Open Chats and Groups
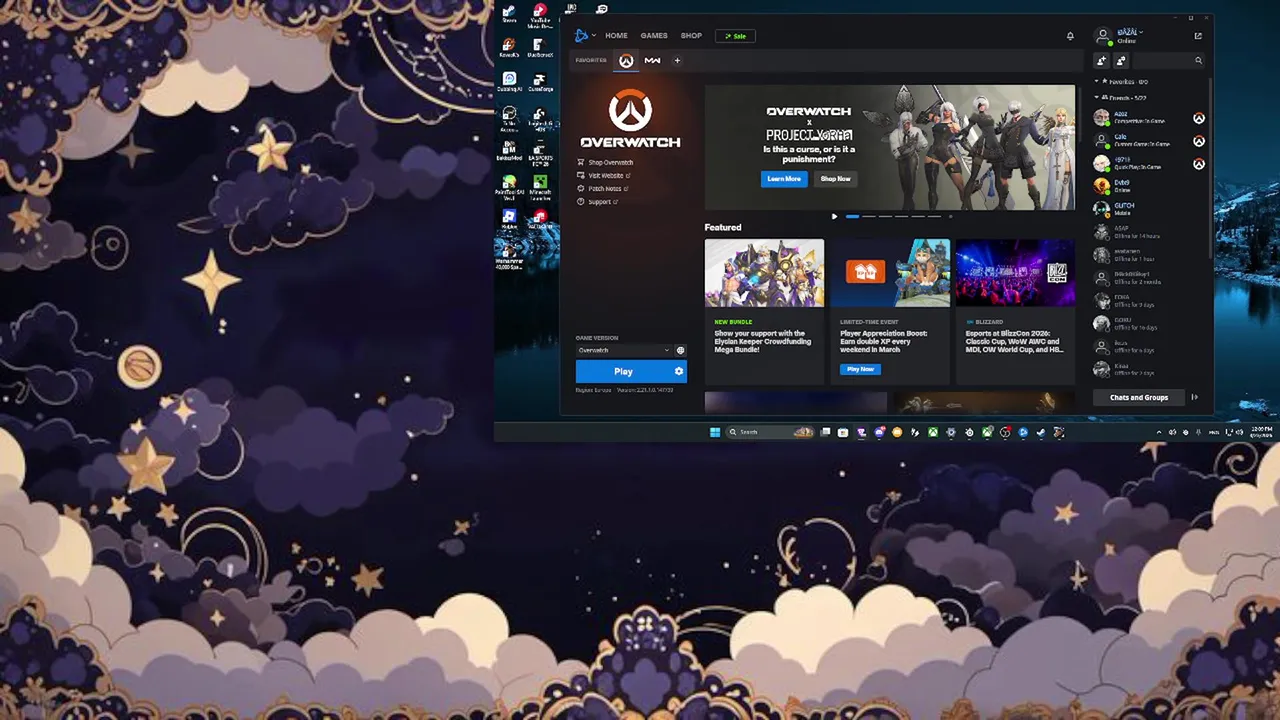Image resolution: width=1280 pixels, height=720 pixels. (x=1138, y=397)
